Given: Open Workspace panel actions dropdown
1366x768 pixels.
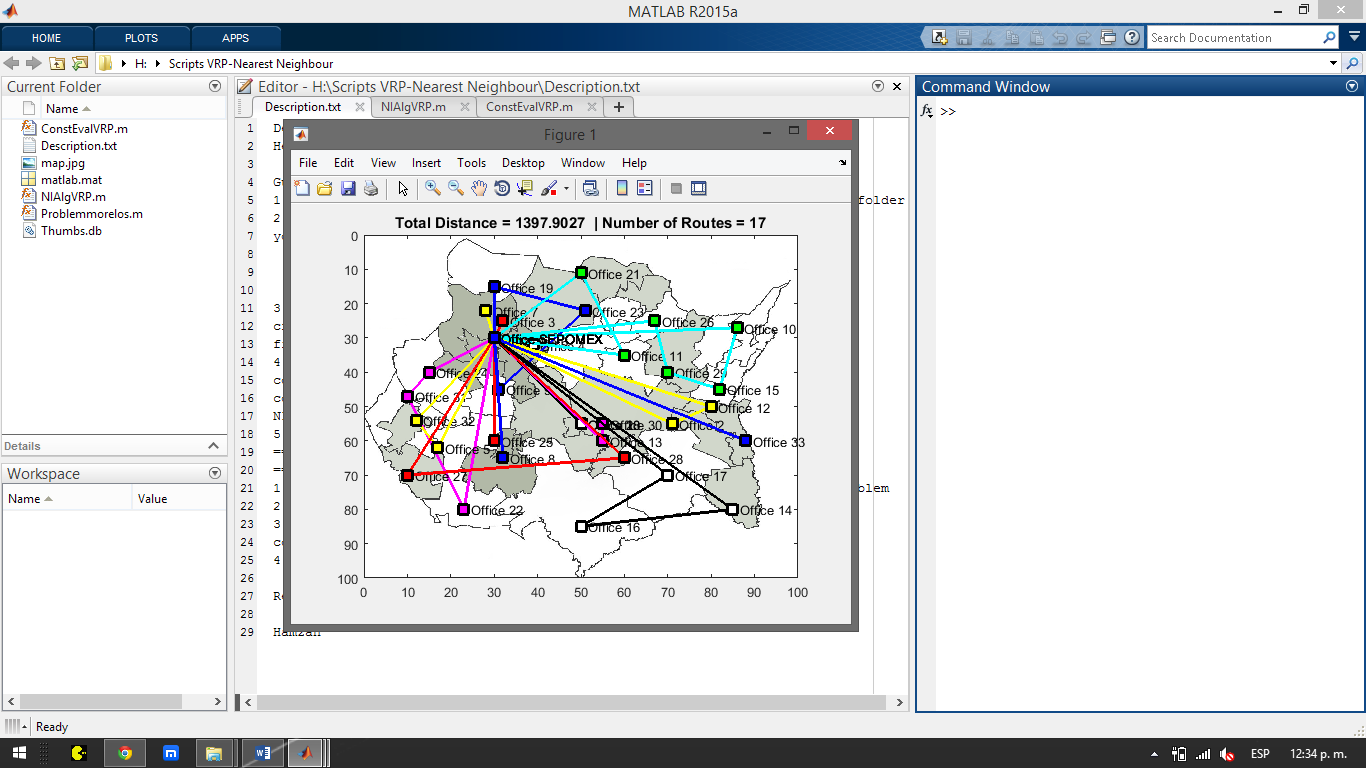Looking at the screenshot, I should 215,473.
